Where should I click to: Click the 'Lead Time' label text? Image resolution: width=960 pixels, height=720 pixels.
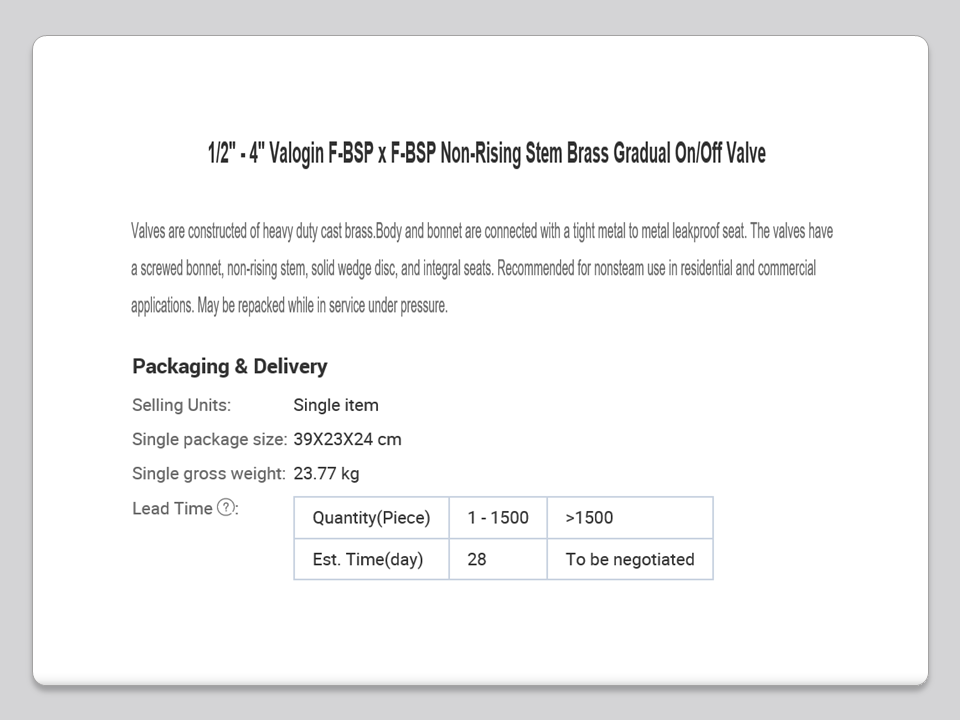coord(172,508)
